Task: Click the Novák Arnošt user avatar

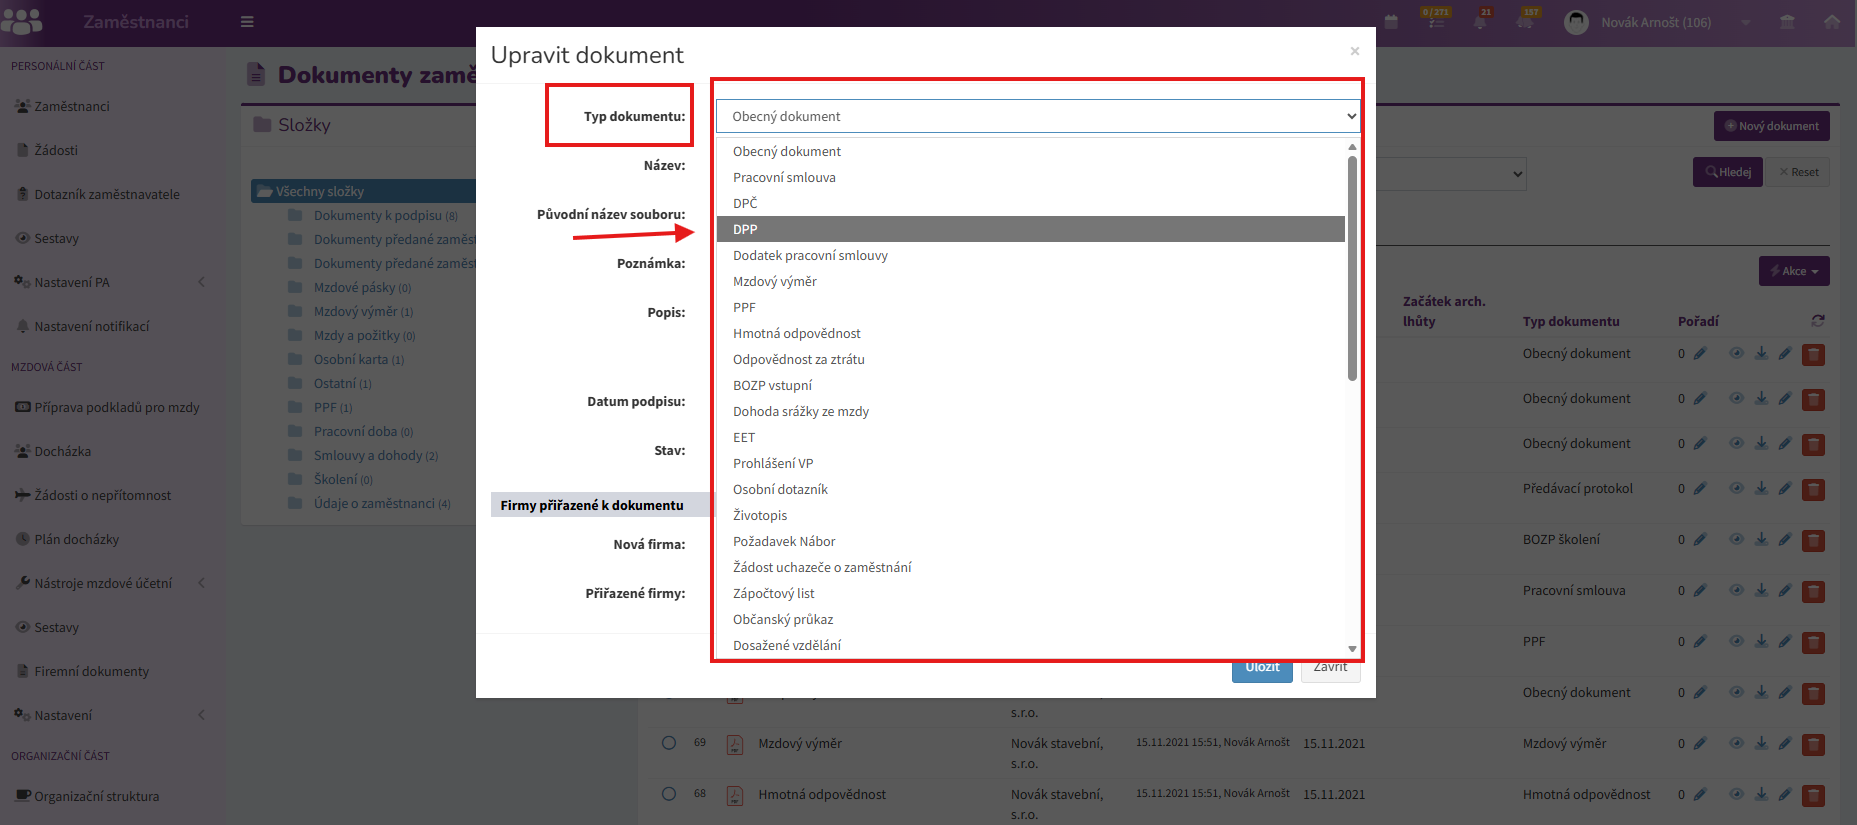Action: pos(1576,22)
